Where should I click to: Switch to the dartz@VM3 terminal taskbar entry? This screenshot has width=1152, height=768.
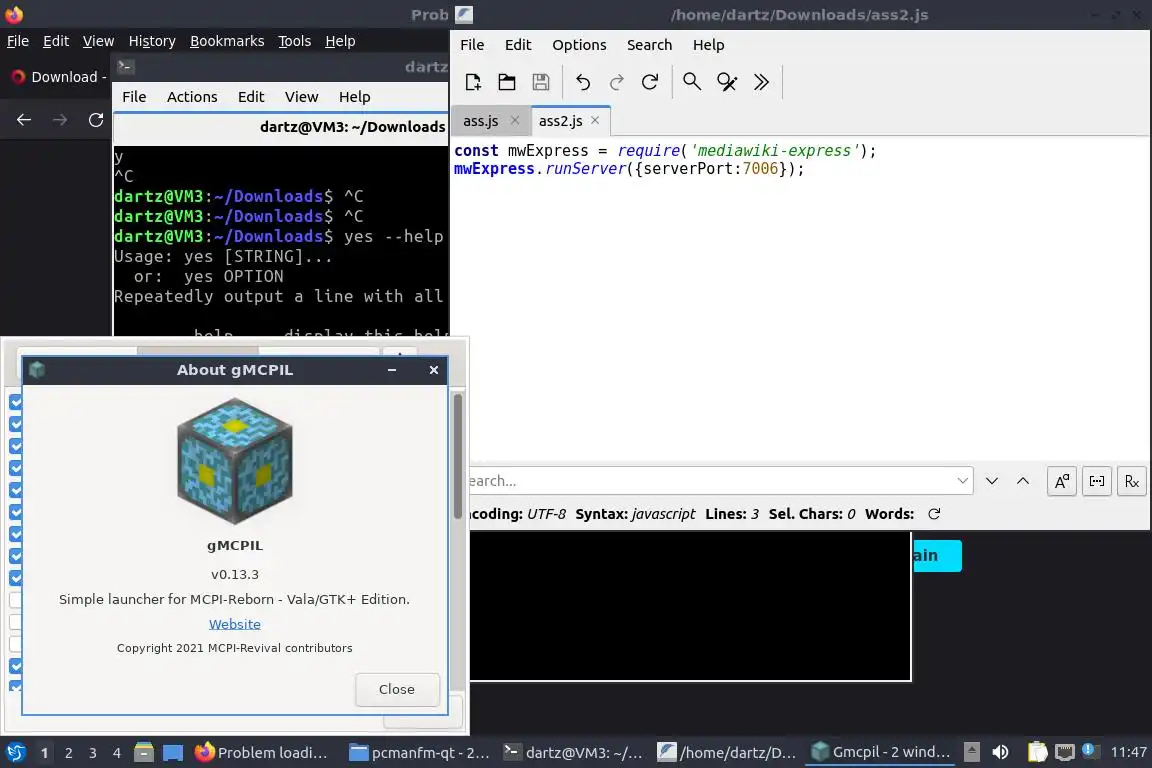pyautogui.click(x=573, y=752)
